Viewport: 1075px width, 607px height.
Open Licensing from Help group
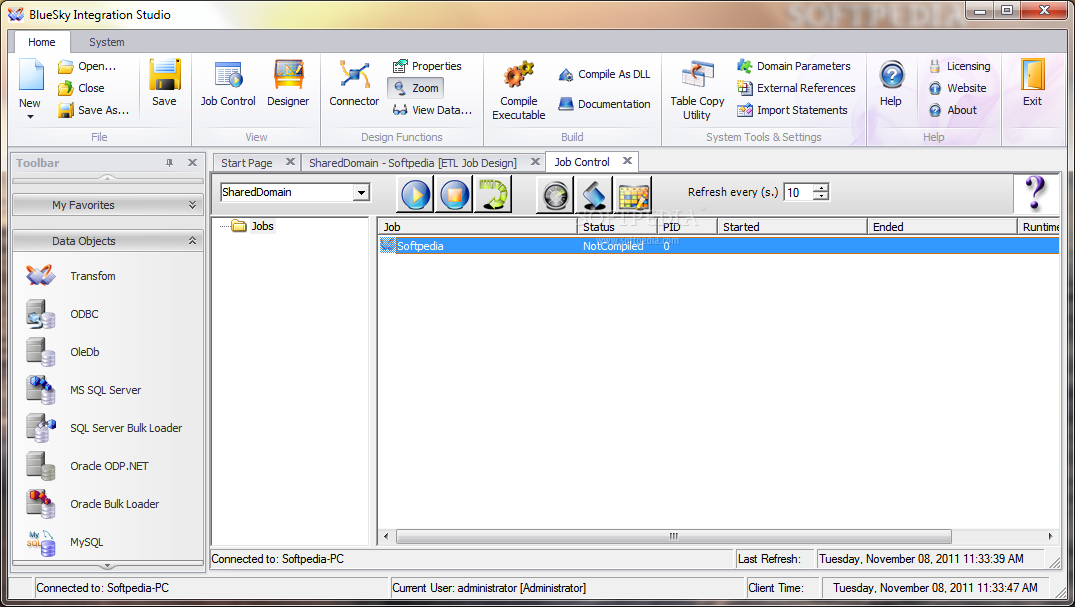tap(960, 67)
